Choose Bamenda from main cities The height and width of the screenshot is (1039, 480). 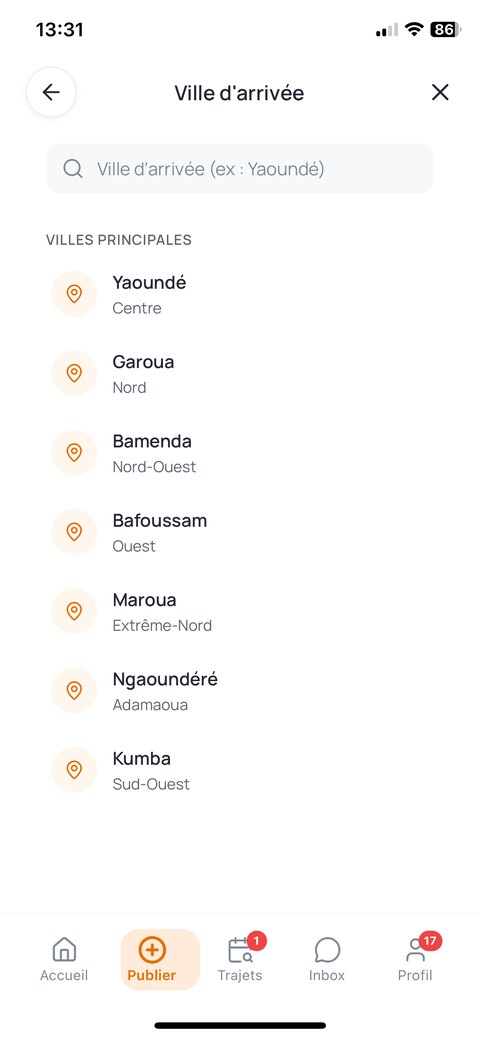(x=240, y=453)
